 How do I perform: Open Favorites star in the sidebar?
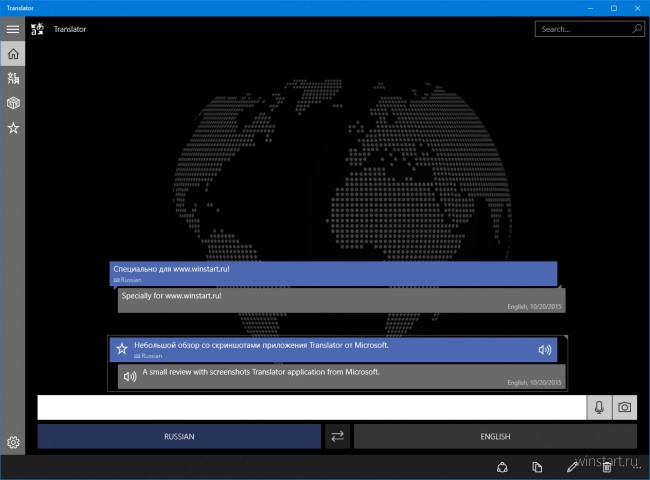[13, 128]
